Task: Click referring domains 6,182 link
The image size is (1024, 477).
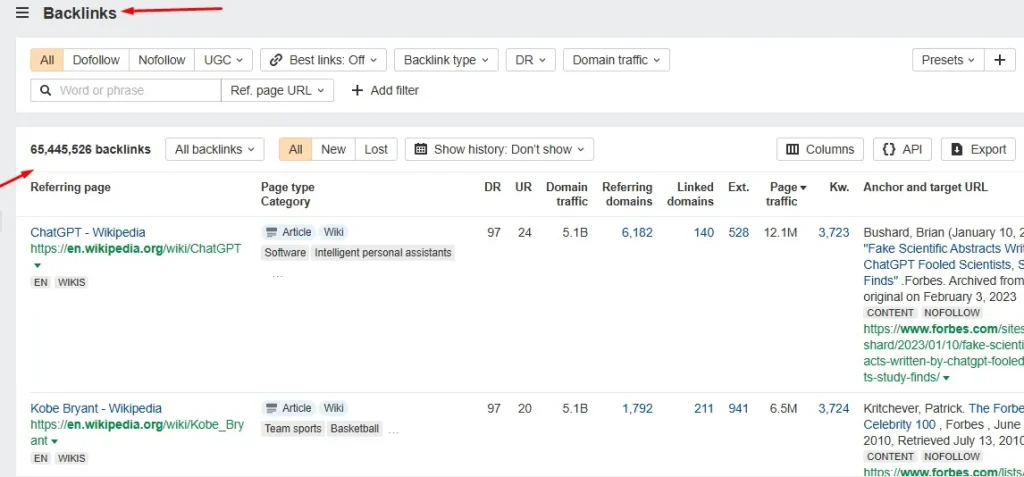Action: 637,232
